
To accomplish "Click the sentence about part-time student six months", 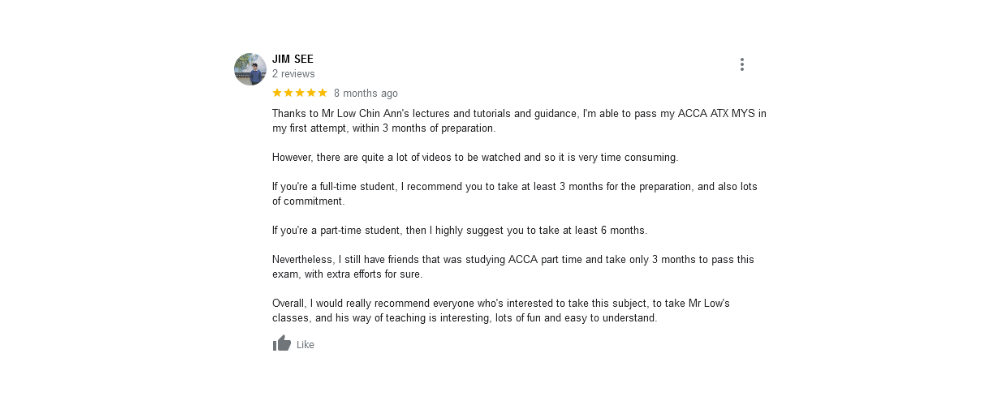I will [x=460, y=230].
